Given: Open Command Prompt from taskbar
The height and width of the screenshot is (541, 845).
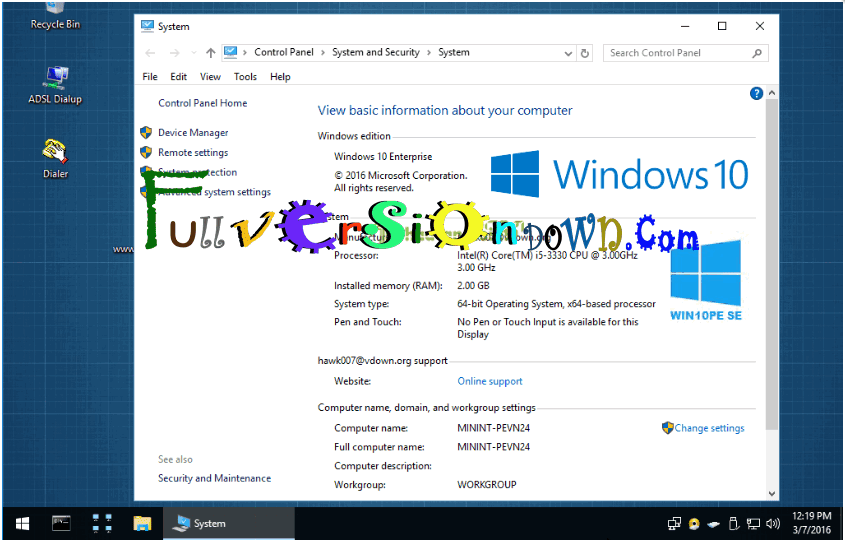Looking at the screenshot, I should [61, 523].
